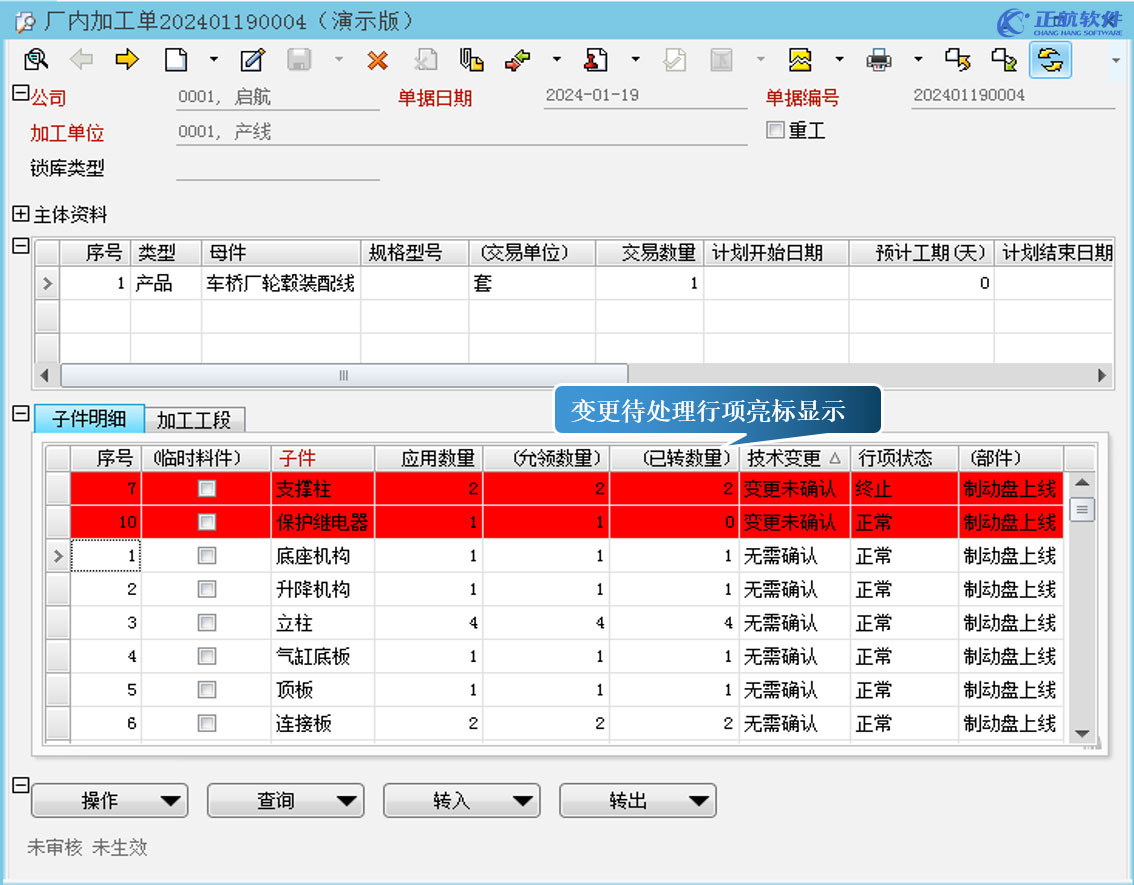Viewport: 1134px width, 885px height.
Task: Click the save floppy disk icon
Action: 299,59
